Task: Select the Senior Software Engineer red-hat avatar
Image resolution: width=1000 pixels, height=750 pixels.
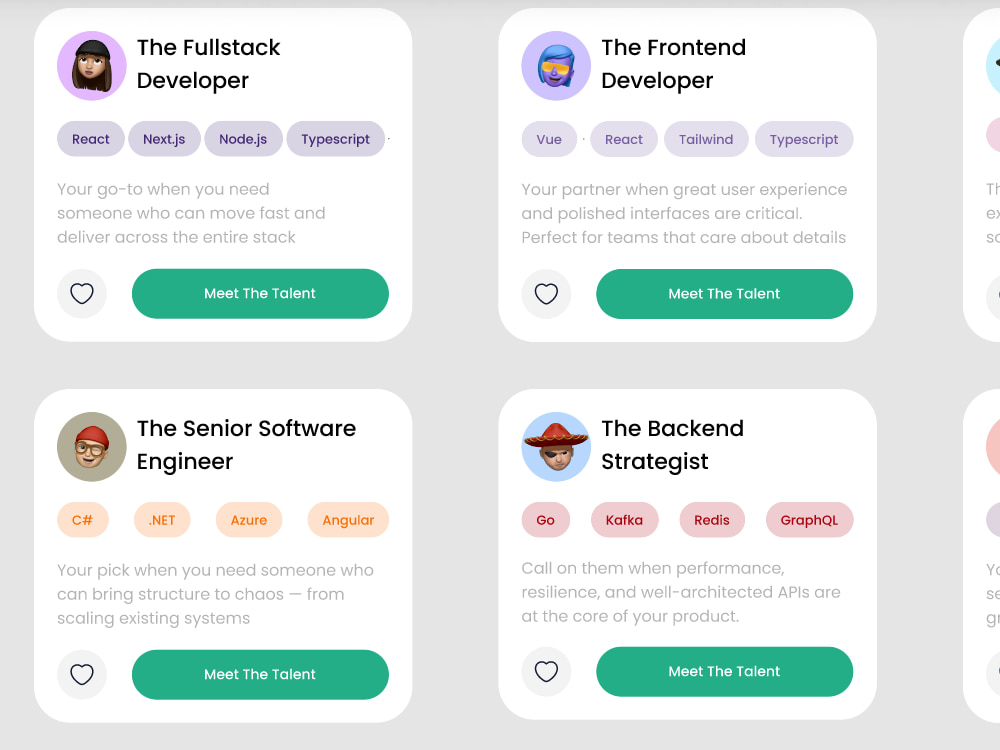Action: click(x=92, y=446)
